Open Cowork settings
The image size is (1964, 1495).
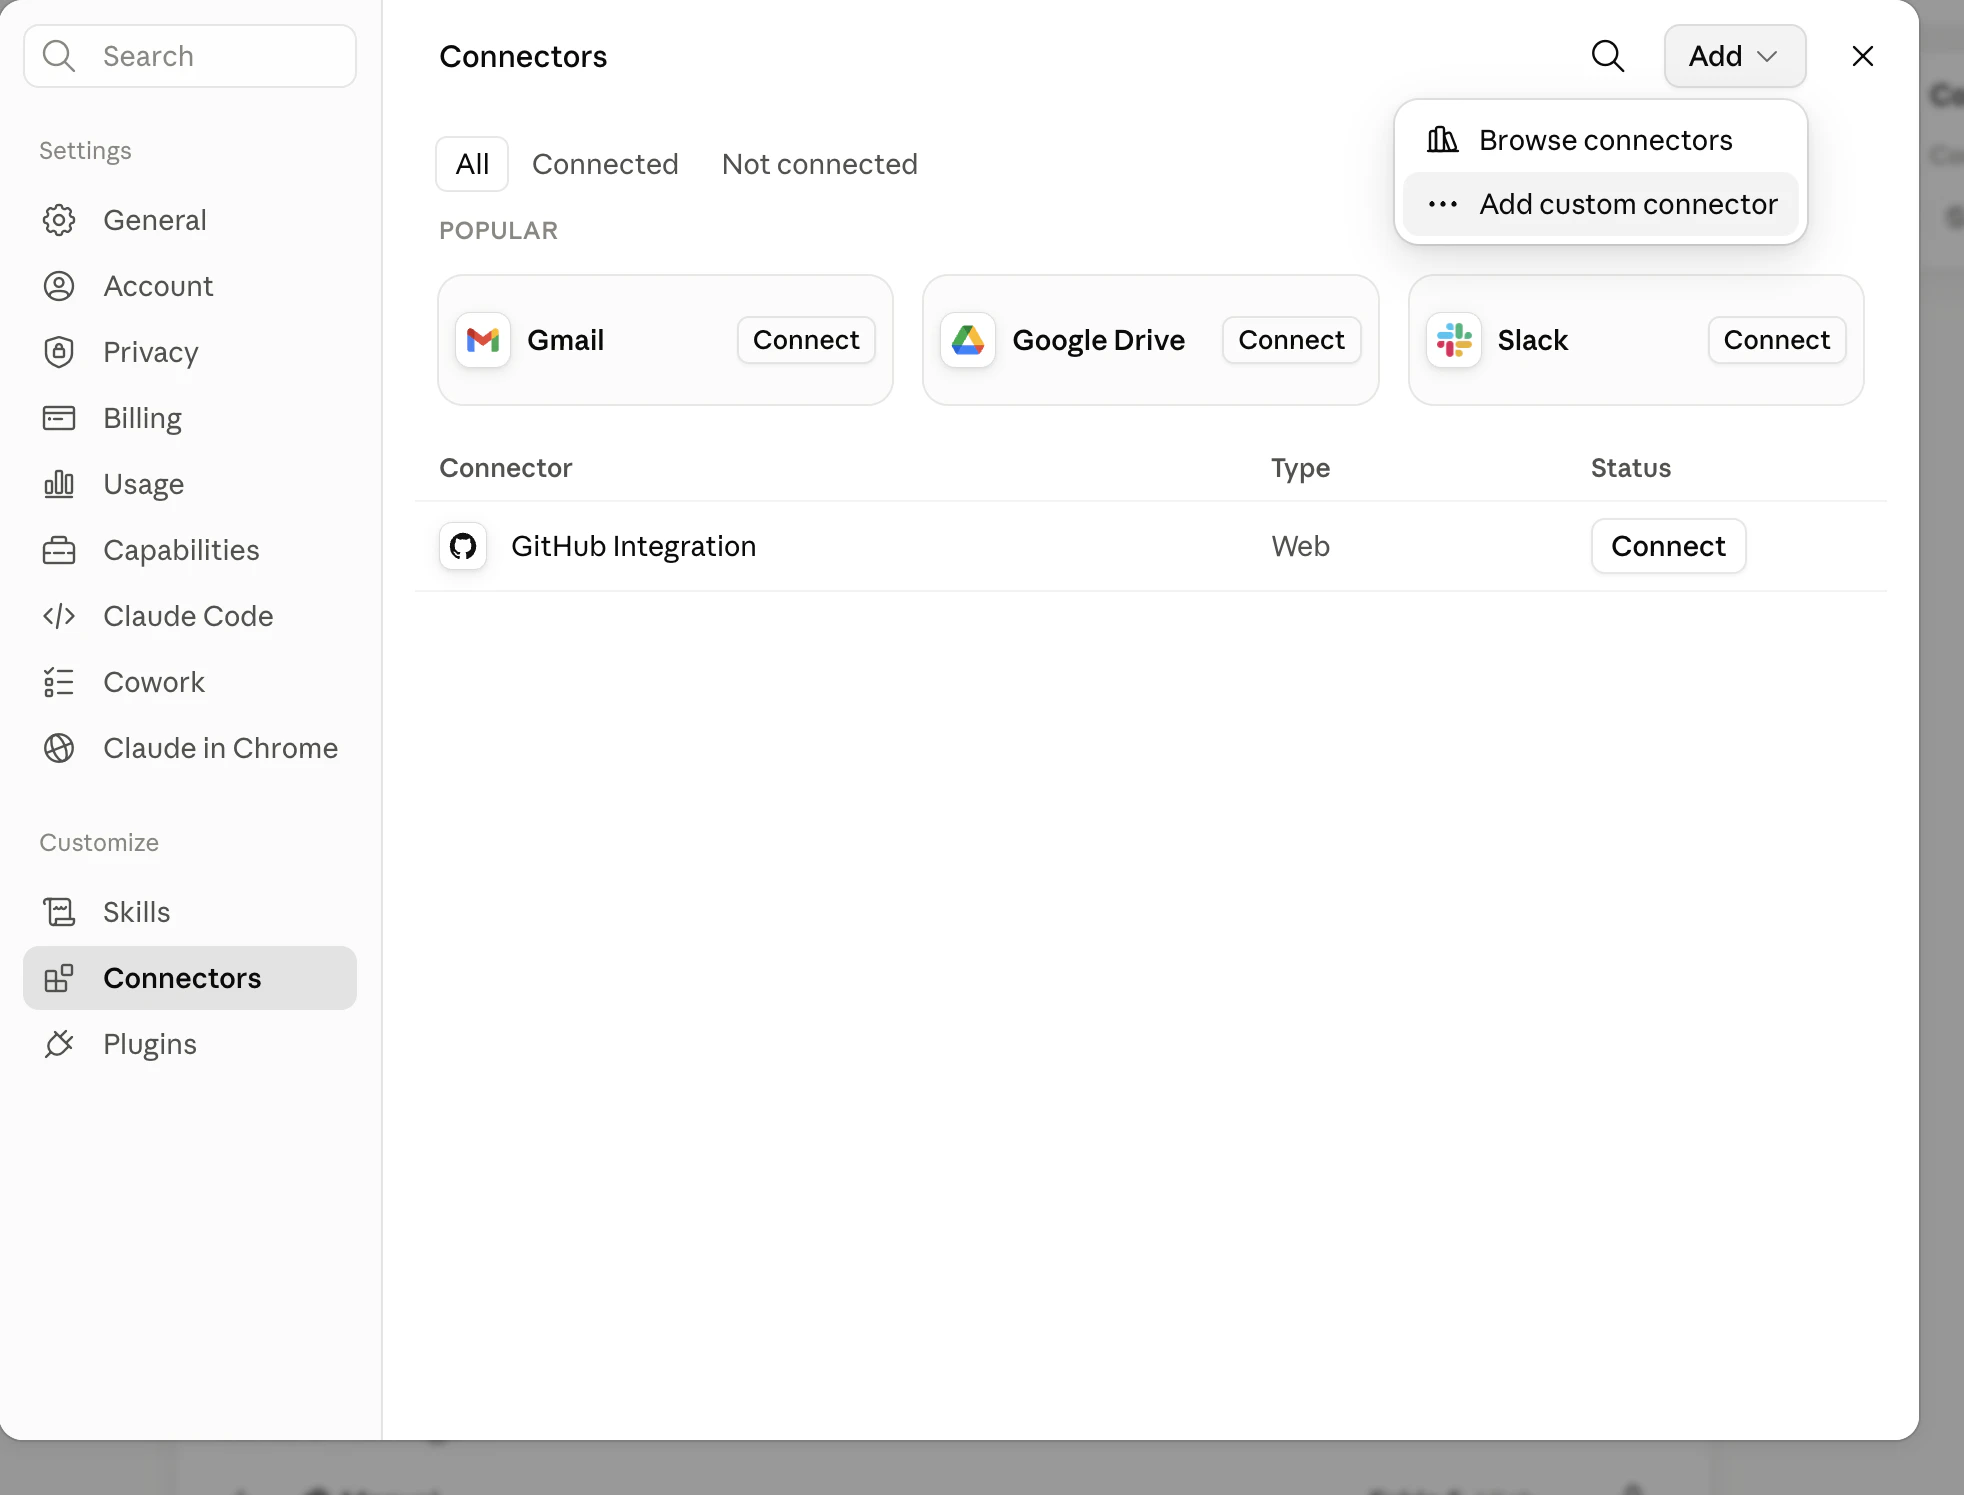click(190, 682)
